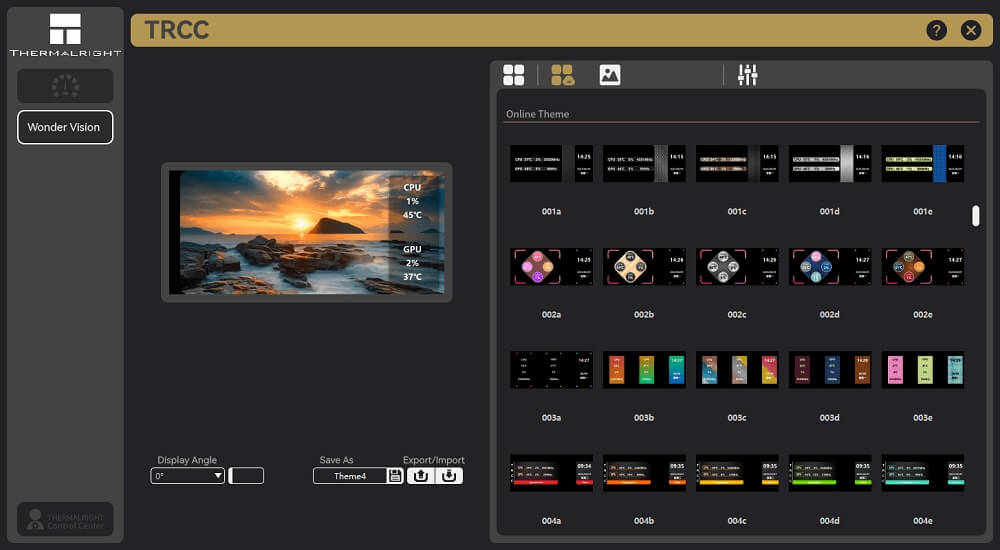Click the dimmed sensor dial sidebar icon
The width and height of the screenshot is (1000, 550).
pos(64,86)
